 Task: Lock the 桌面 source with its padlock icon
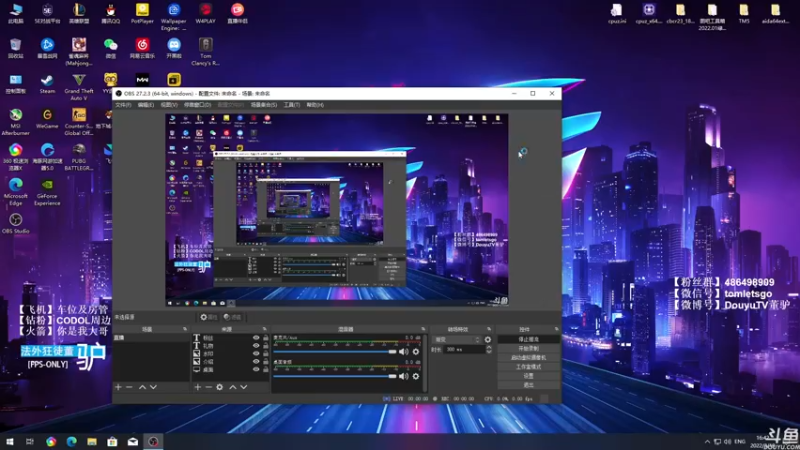point(265,369)
